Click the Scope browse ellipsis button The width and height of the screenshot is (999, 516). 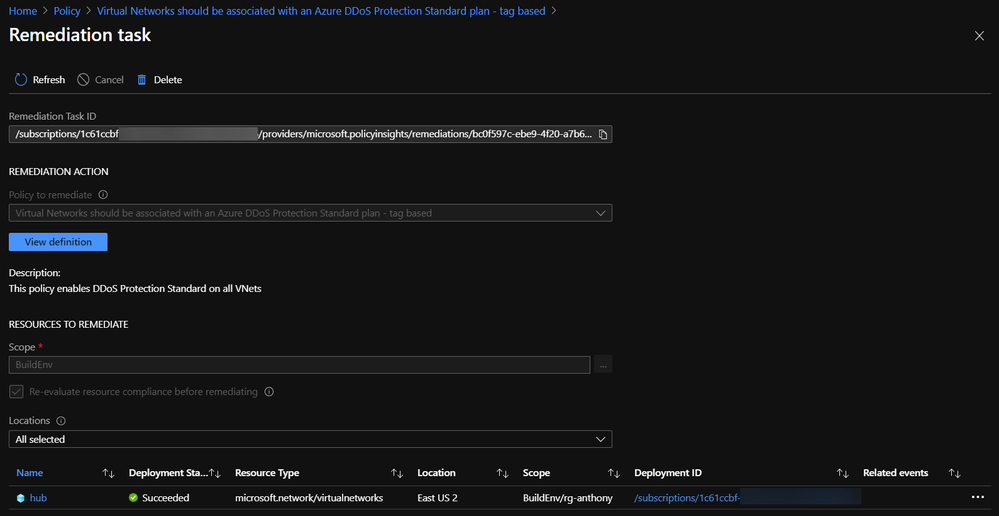pos(603,365)
